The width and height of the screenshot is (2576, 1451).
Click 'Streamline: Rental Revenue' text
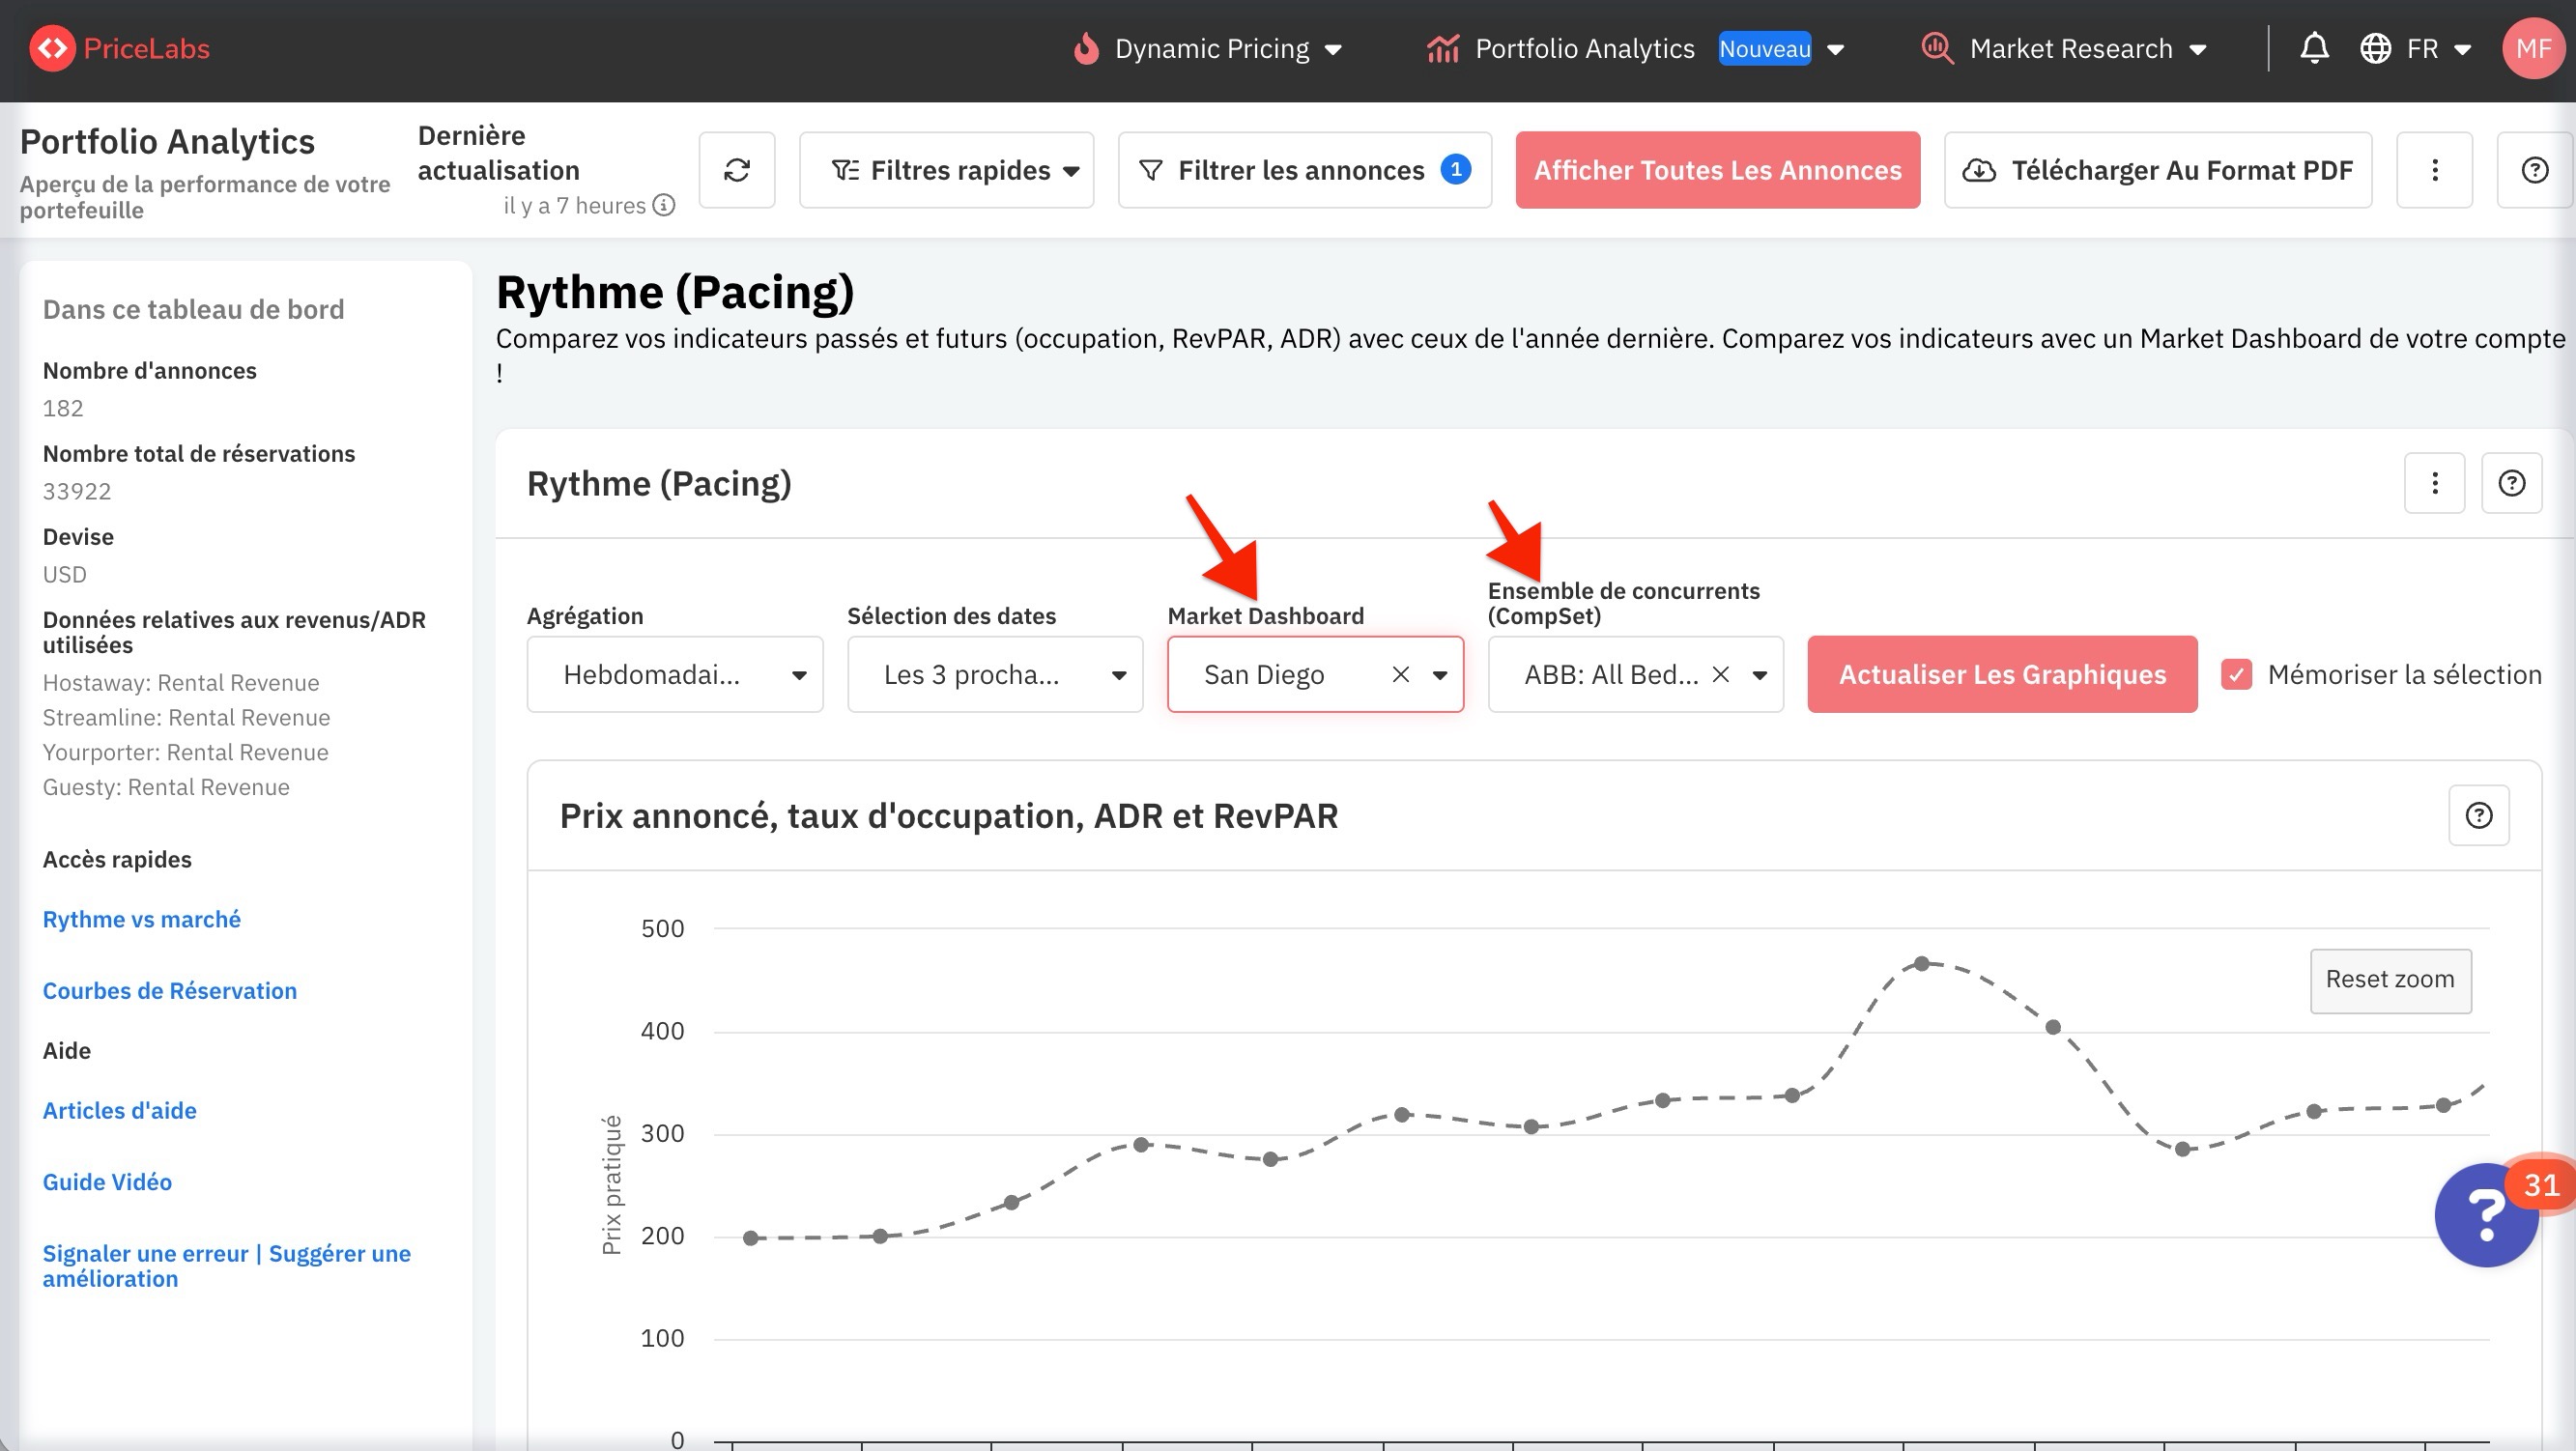(x=186, y=717)
